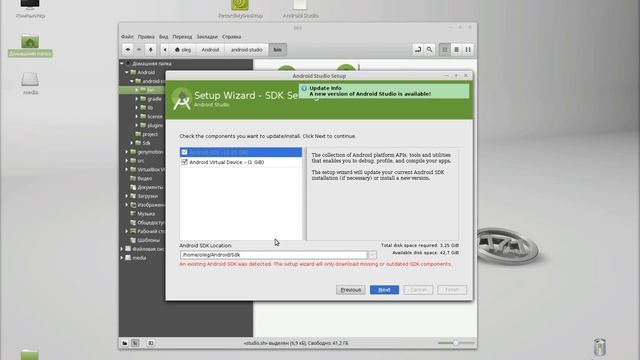640x360 pixels.
Task: Select the VirtualBox VMs folder in tree
Action: tap(147, 169)
